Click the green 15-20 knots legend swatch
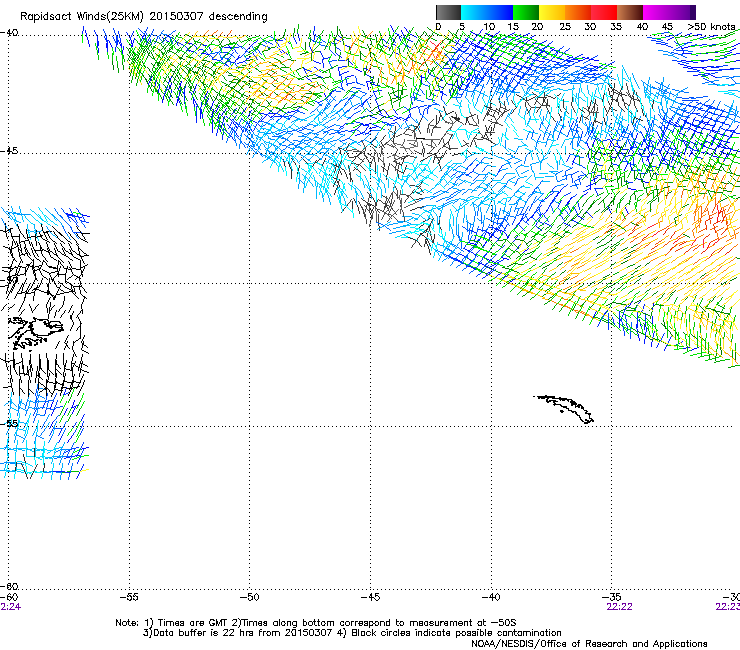This screenshot has height=650, width=740. (526, 12)
